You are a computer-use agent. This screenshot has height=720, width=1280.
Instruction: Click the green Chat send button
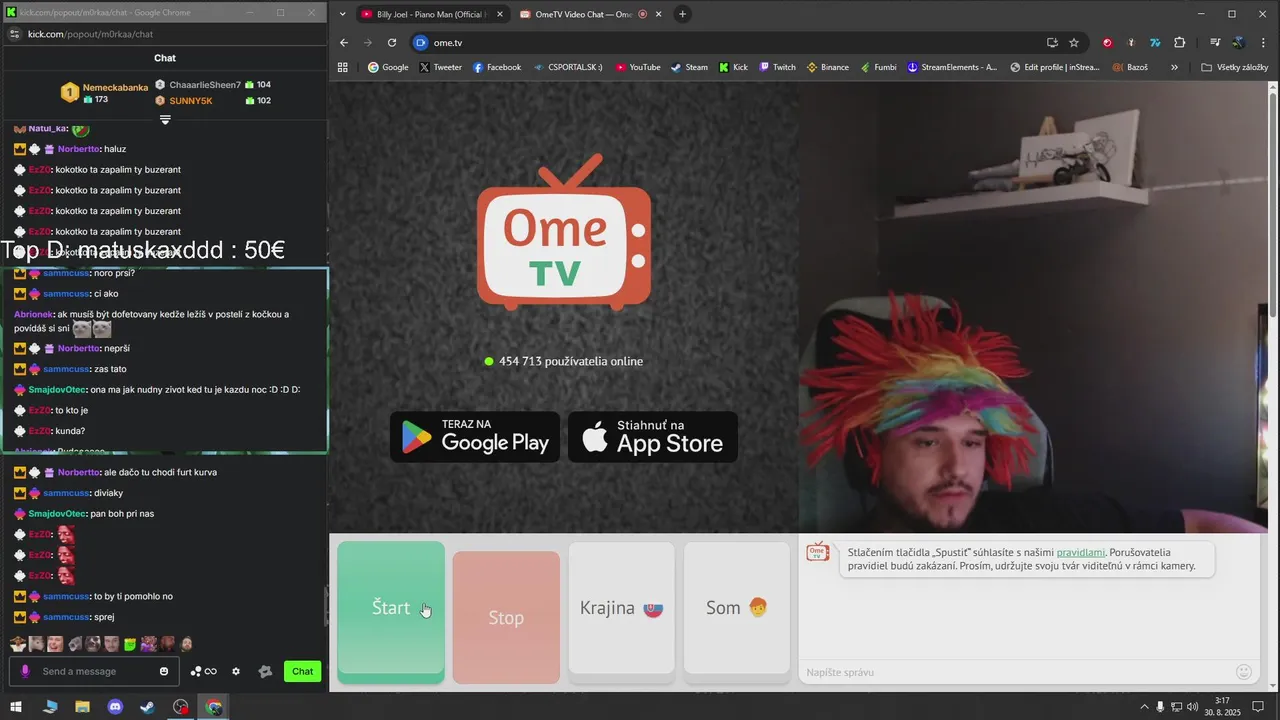coord(302,671)
